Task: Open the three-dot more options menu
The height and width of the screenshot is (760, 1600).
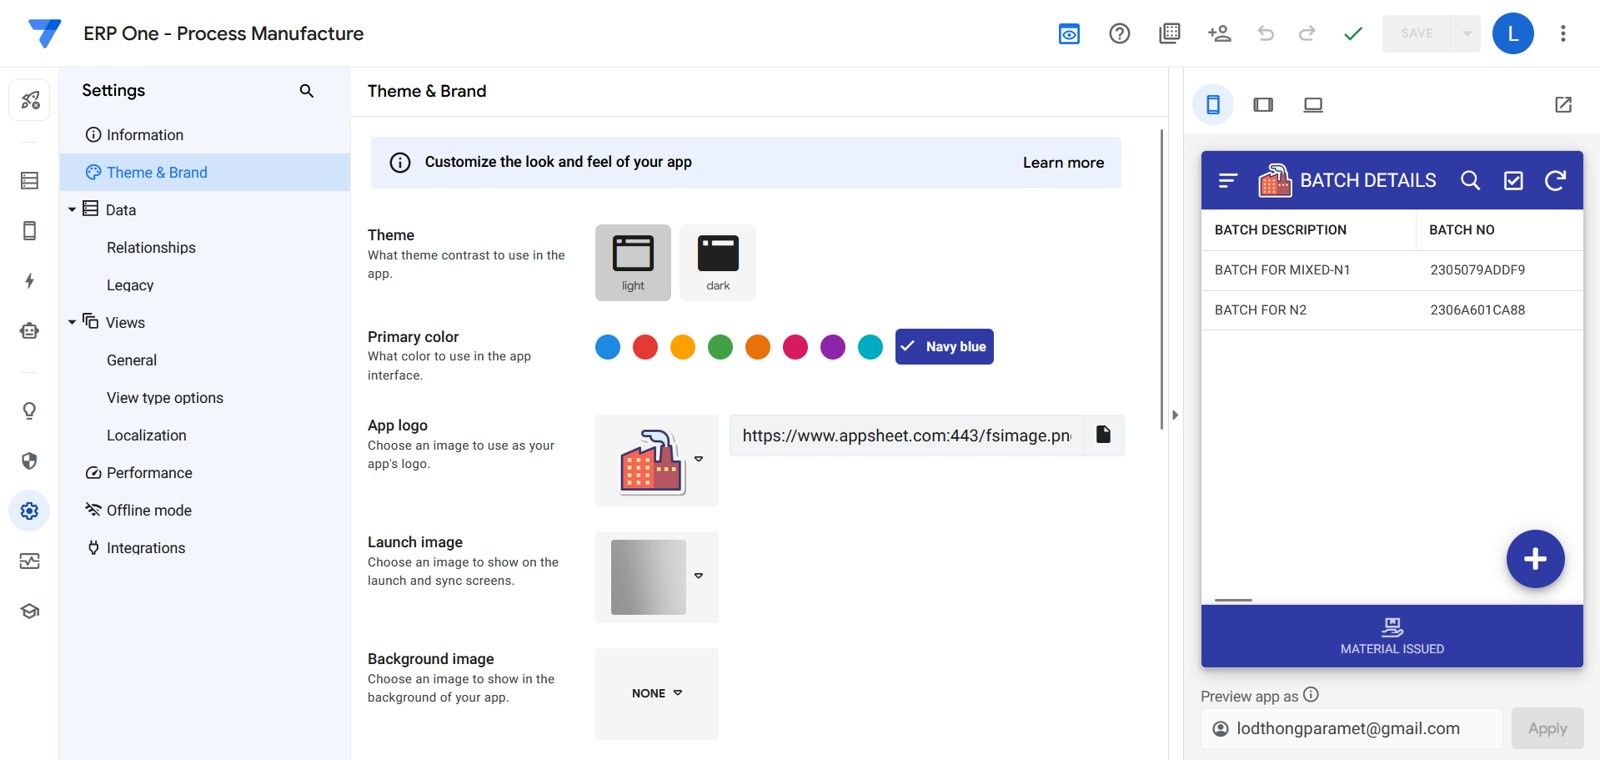Action: (x=1563, y=34)
